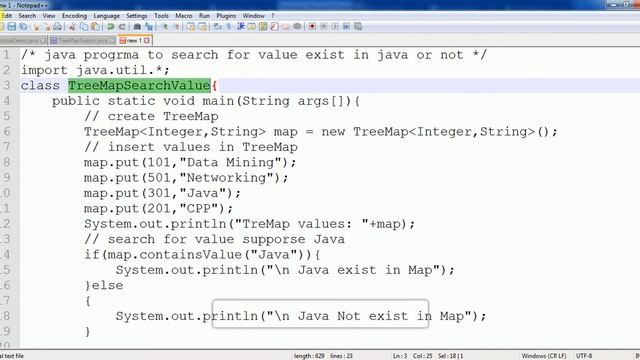Open the Folder as Workspace icon
The image size is (640, 360).
pos(286,27)
